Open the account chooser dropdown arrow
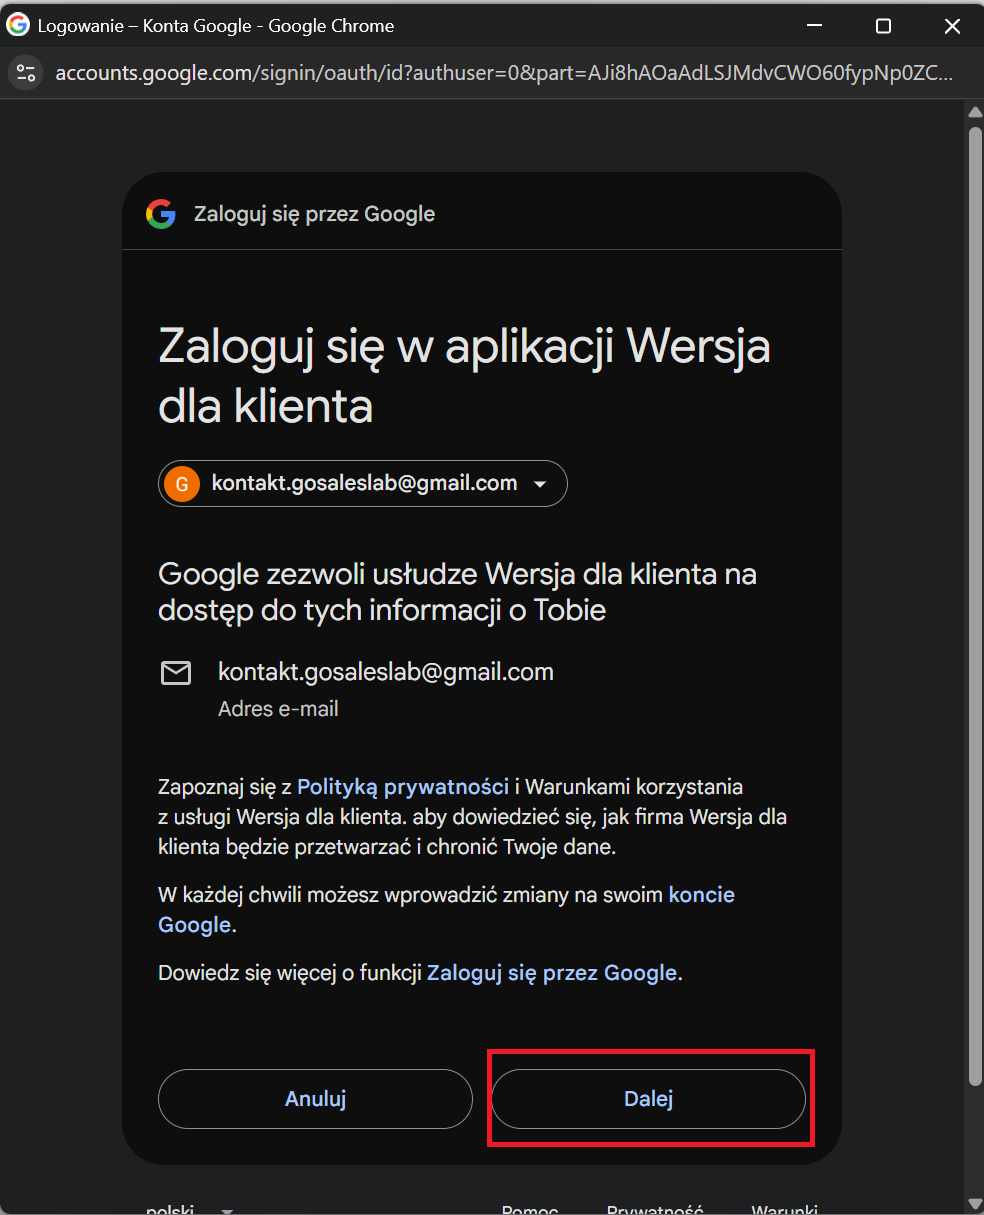Viewport: 984px width, 1215px height. point(540,485)
